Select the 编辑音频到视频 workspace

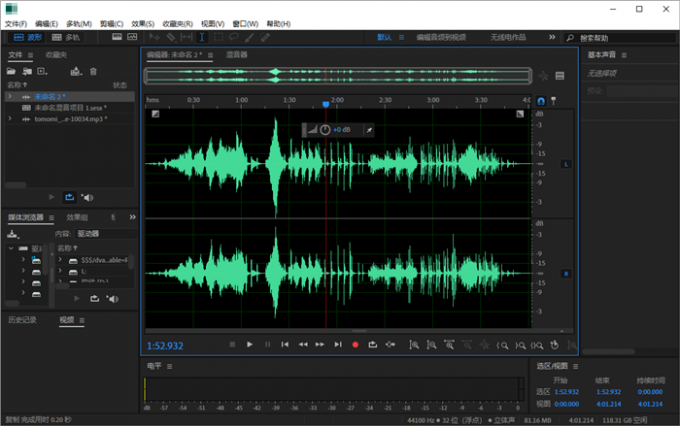click(441, 37)
